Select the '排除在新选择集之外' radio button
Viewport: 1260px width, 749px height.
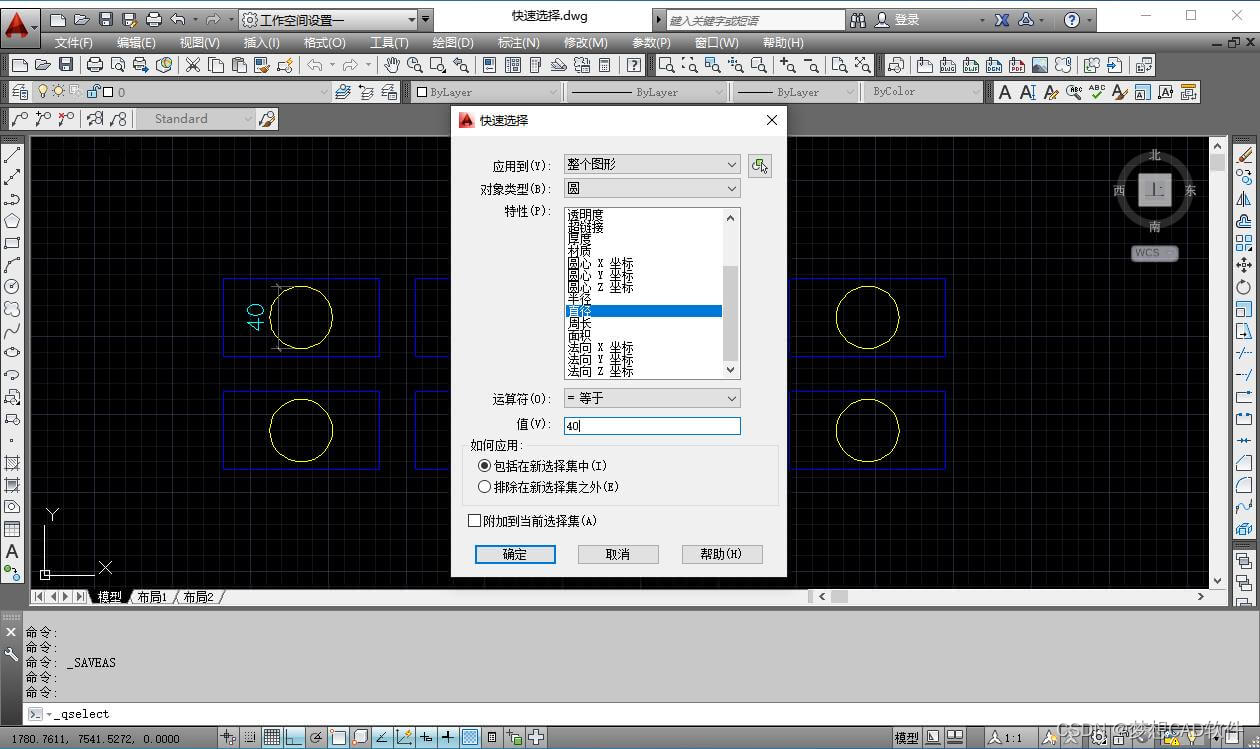click(x=484, y=486)
